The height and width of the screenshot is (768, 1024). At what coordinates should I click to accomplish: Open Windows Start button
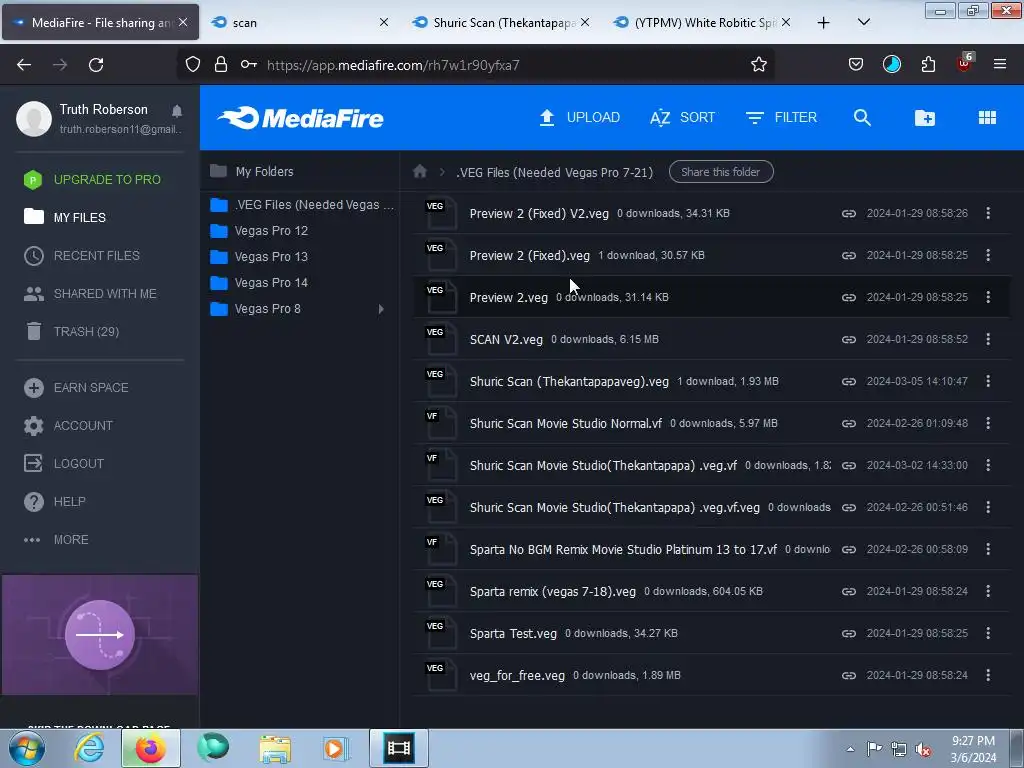click(27, 748)
